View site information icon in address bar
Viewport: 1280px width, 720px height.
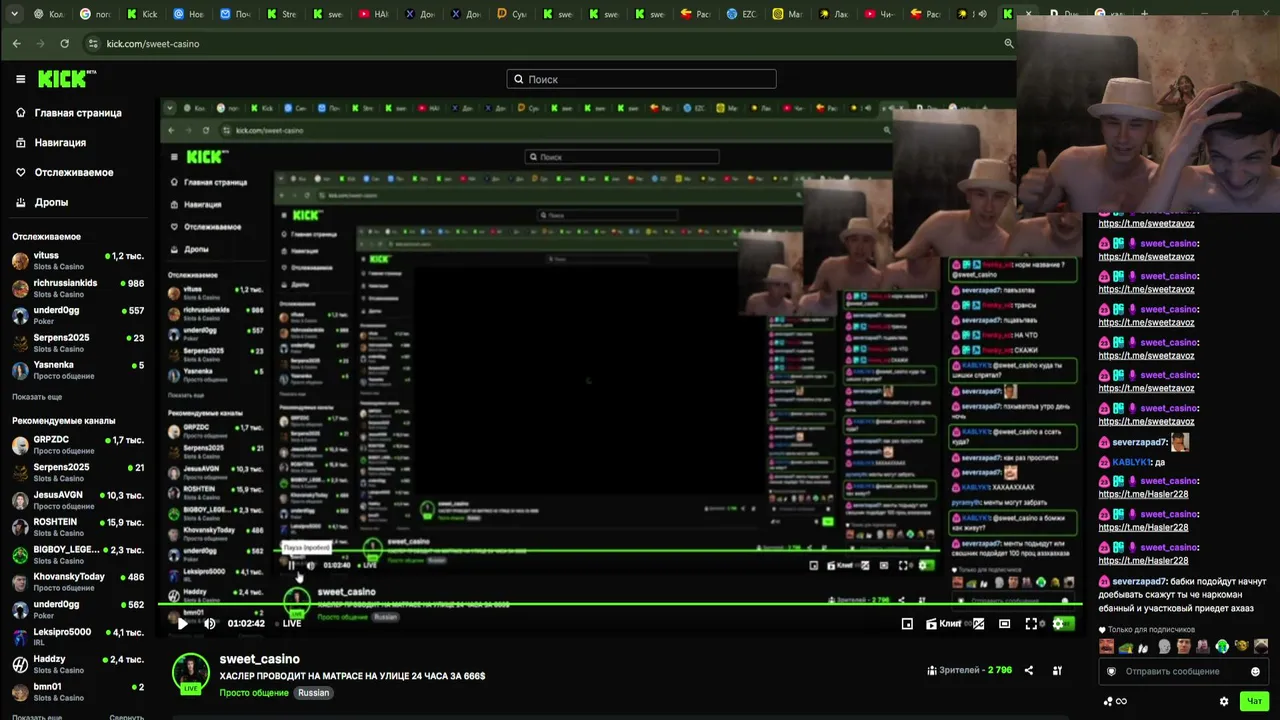(94, 43)
